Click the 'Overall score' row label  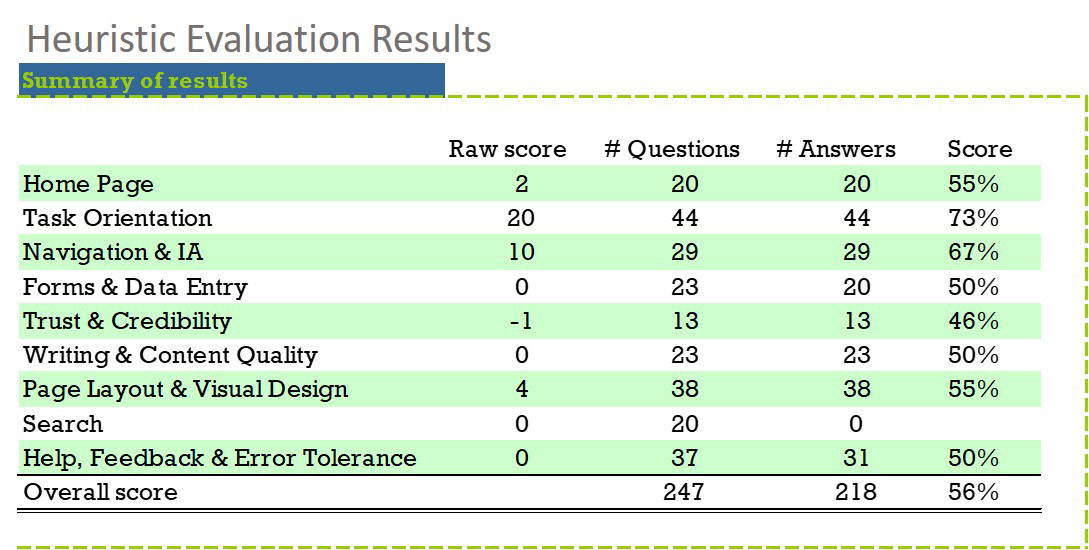click(x=100, y=492)
